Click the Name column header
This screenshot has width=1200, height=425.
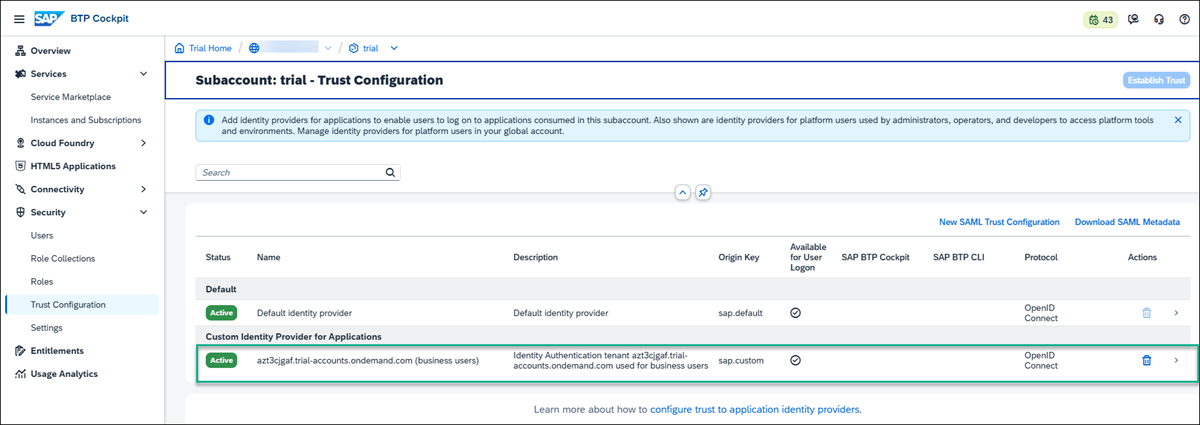click(268, 257)
